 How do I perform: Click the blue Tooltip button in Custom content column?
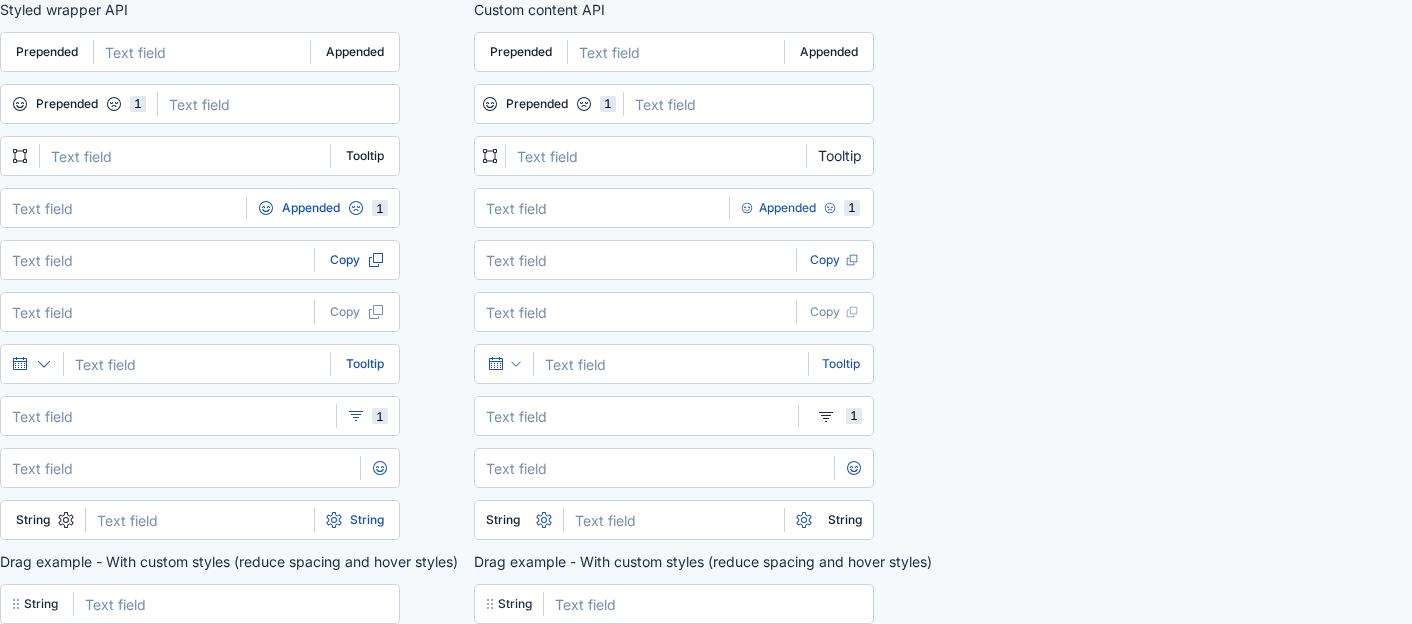tap(841, 364)
